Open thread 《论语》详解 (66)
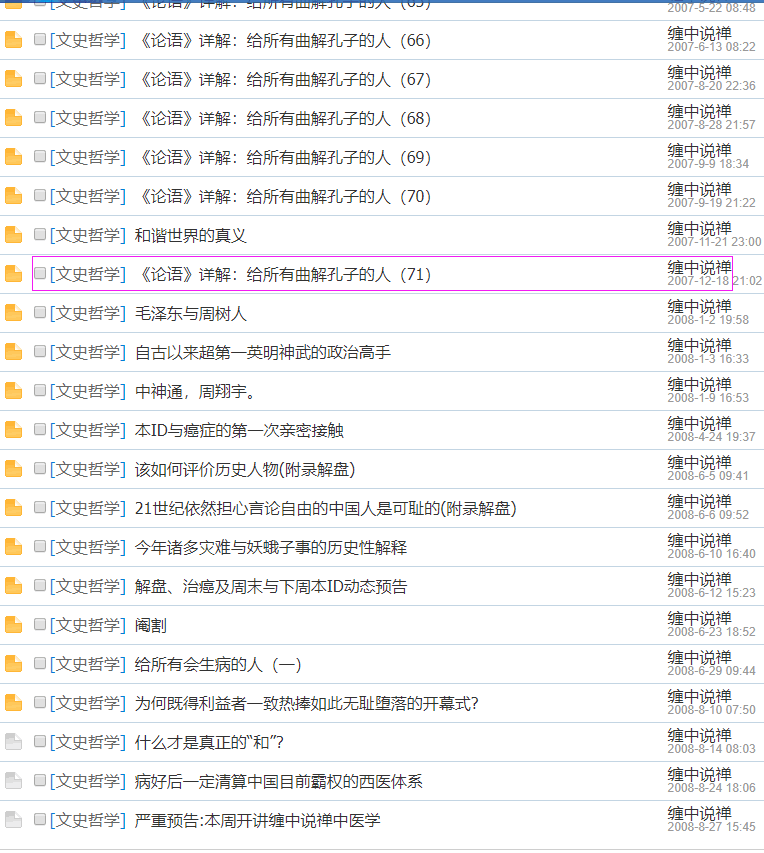The height and width of the screenshot is (853, 764). (x=283, y=41)
